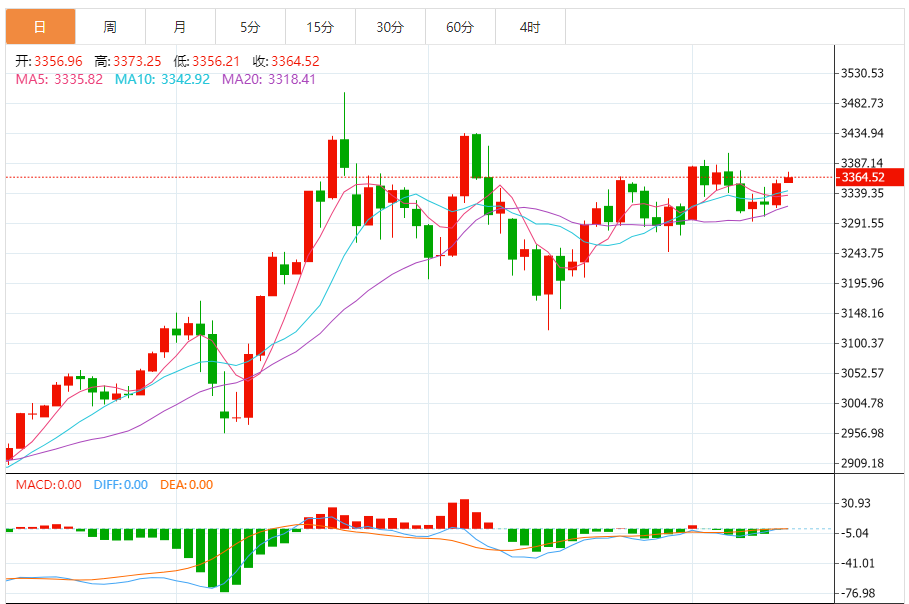Click the 3004.78 price axis label
Image resolution: width=909 pixels, height=604 pixels.
click(x=862, y=403)
